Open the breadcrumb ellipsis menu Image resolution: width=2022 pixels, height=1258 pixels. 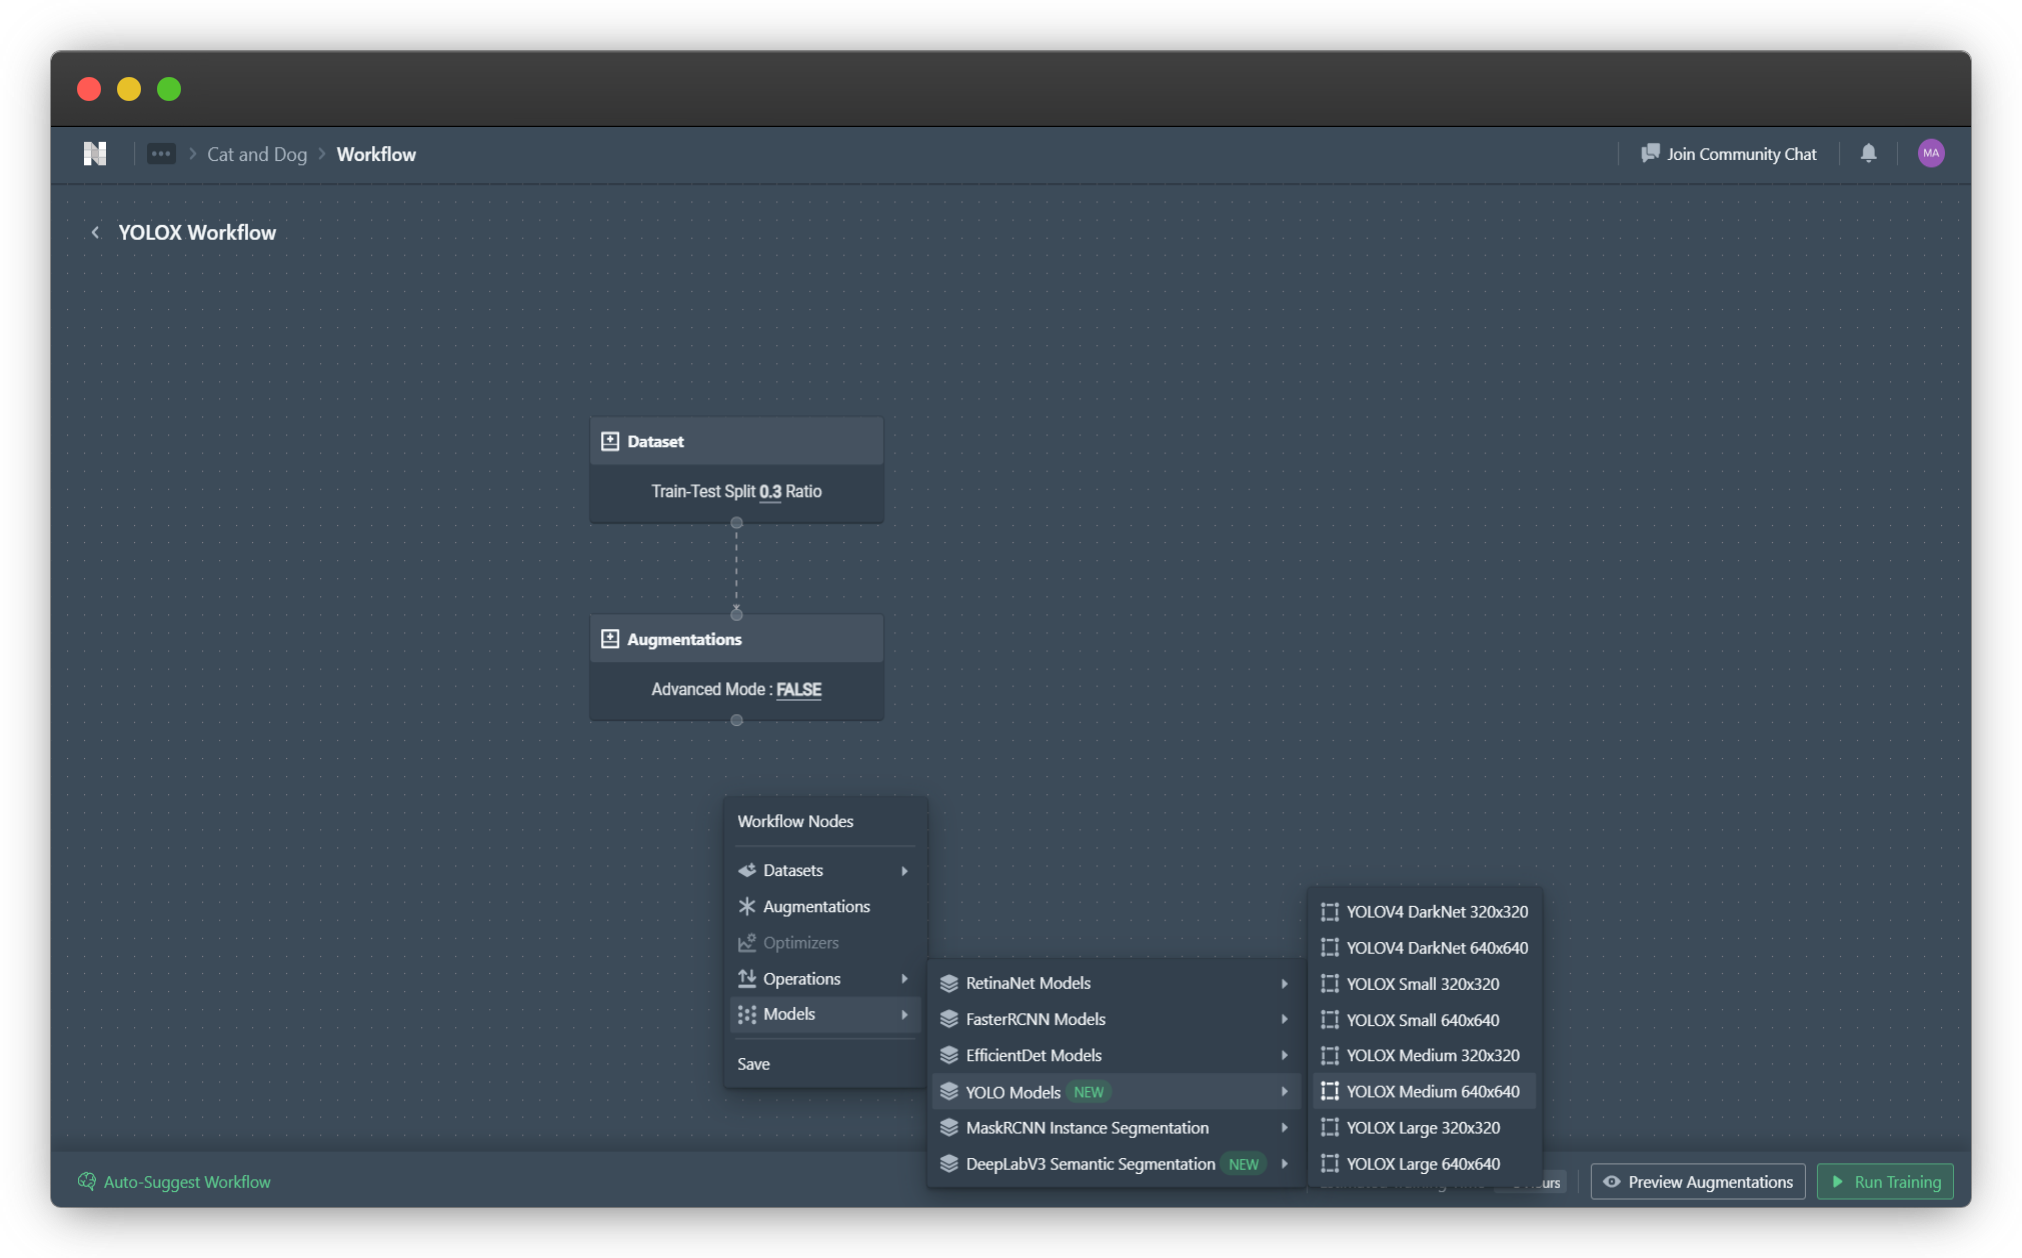tap(161, 154)
